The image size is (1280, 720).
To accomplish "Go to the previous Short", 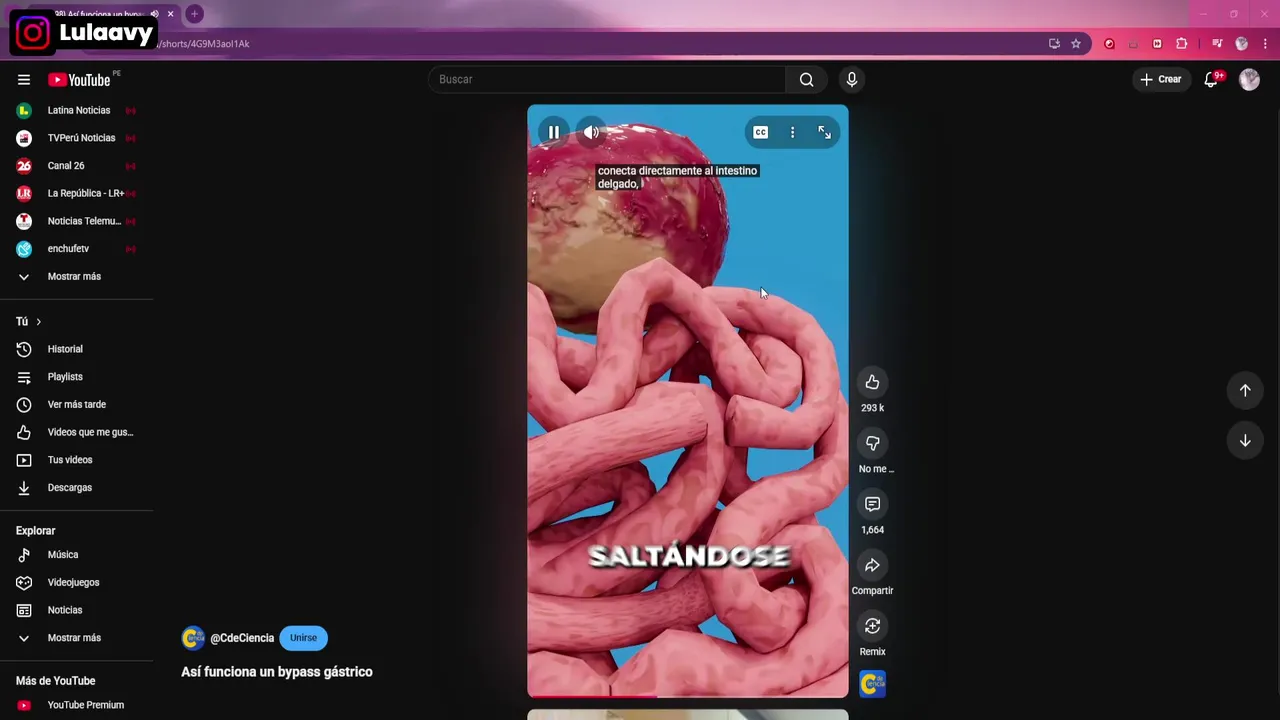I will [x=1245, y=390].
